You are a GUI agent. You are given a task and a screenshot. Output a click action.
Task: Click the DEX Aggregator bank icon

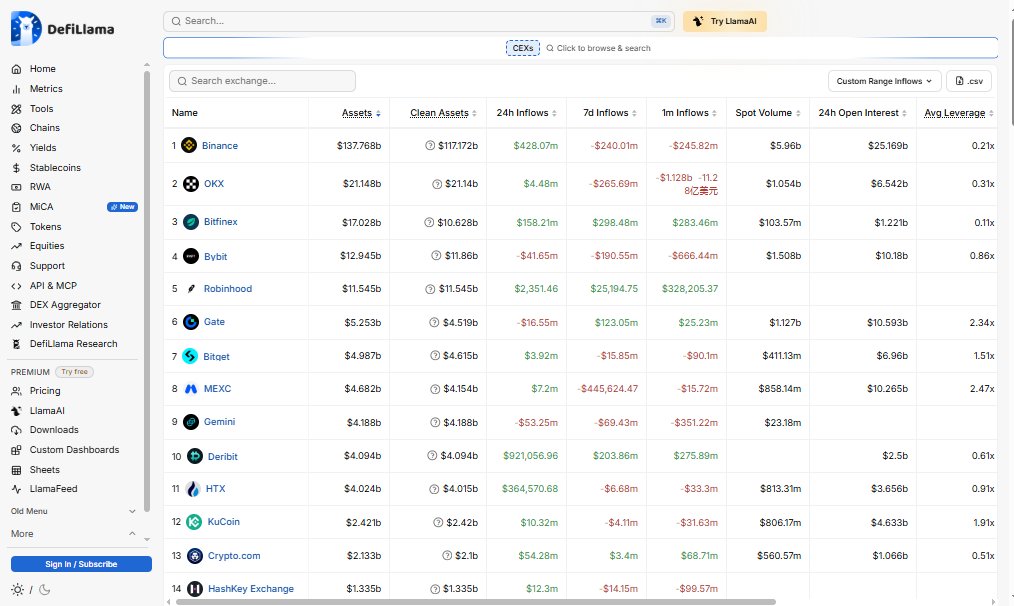pyautogui.click(x=17, y=305)
